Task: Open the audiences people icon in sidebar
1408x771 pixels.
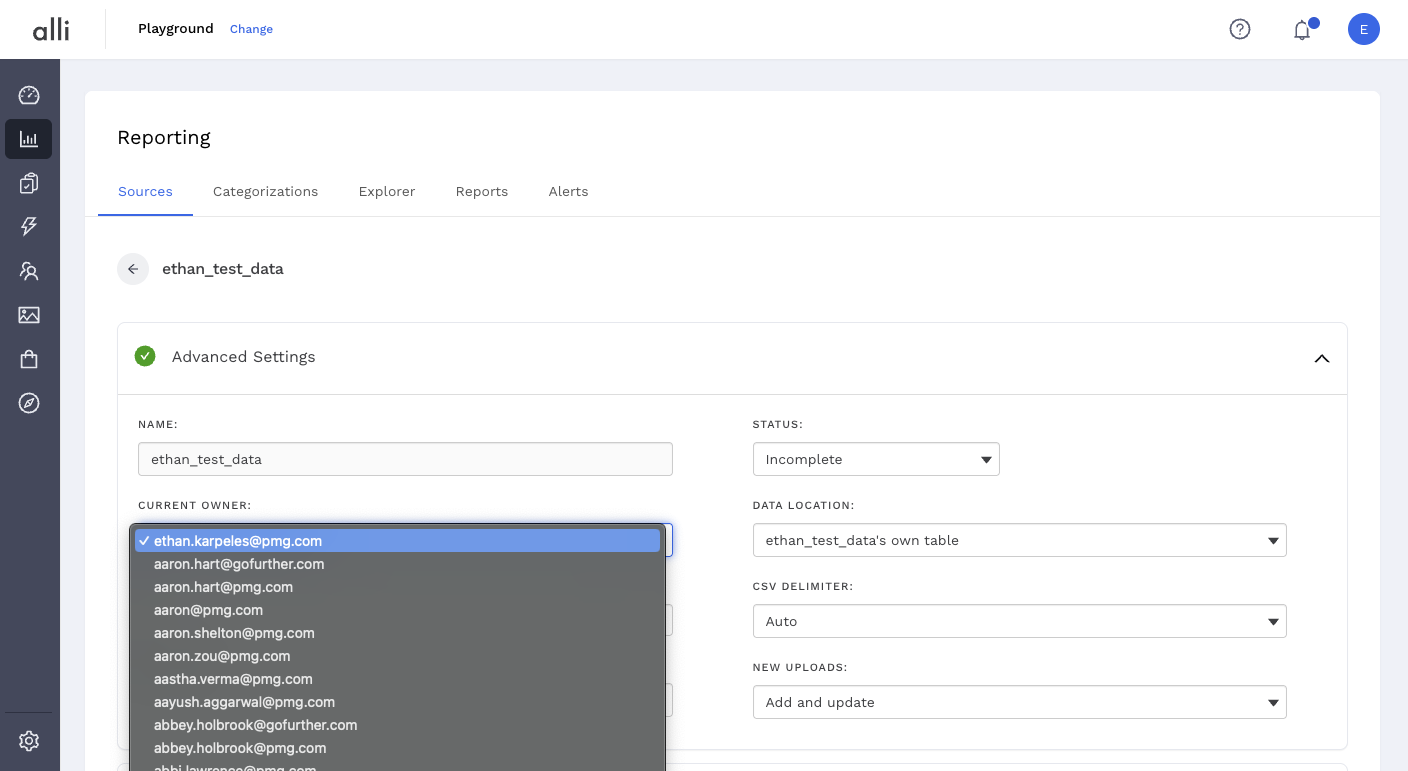Action: (x=29, y=271)
